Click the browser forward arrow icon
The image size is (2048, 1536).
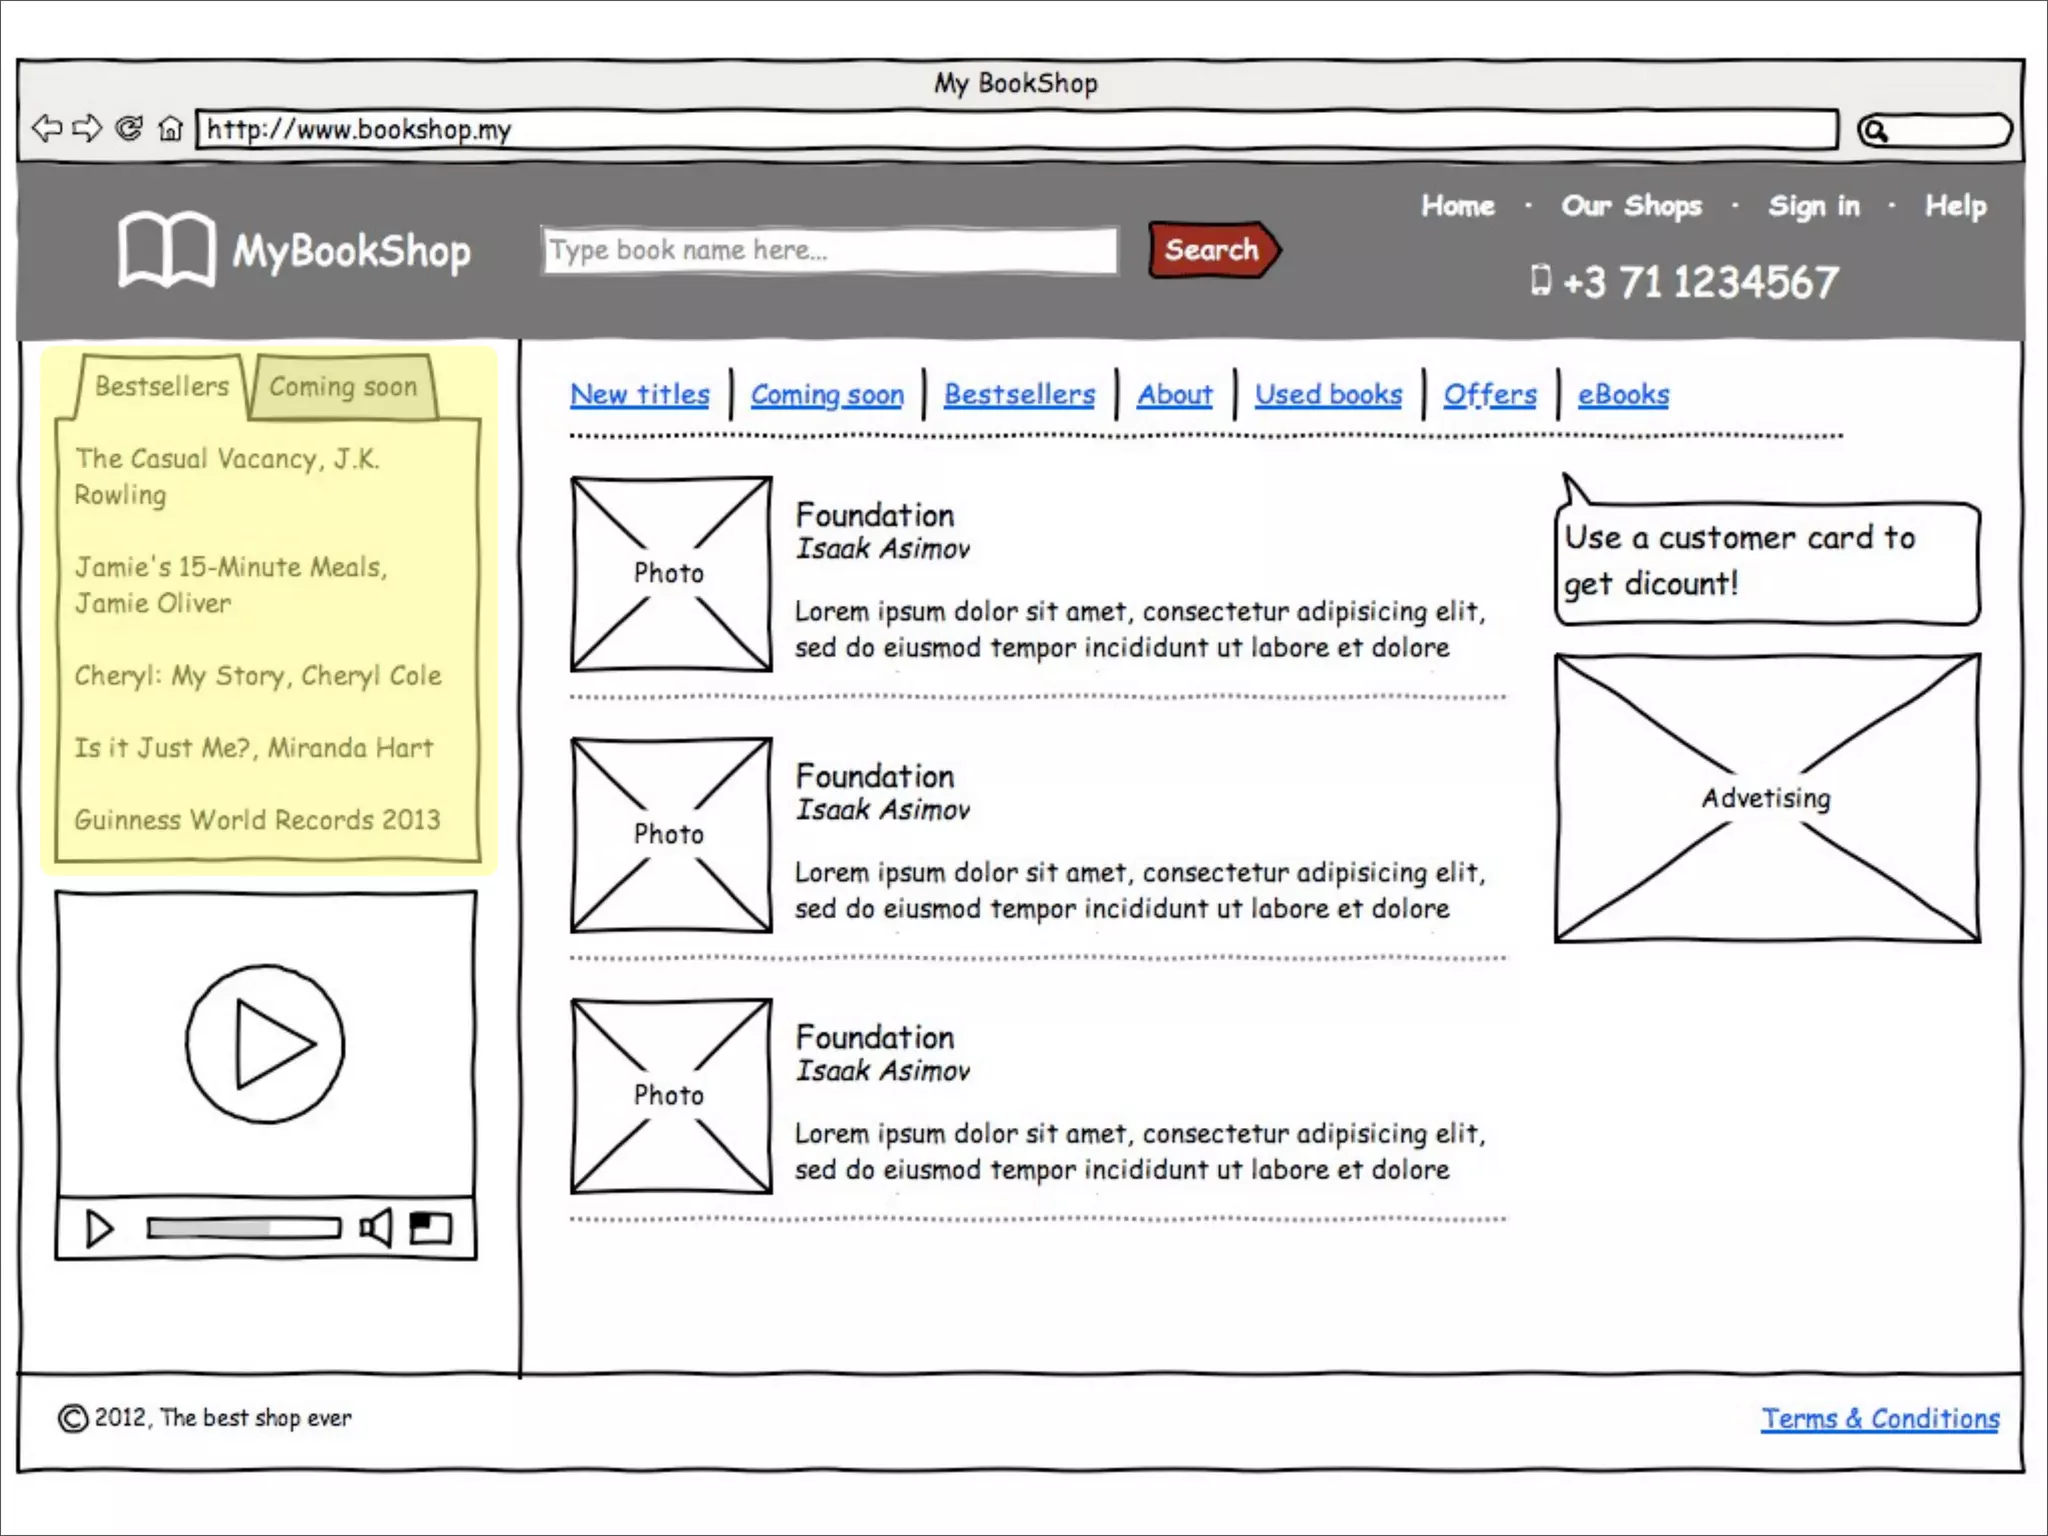tap(88, 129)
